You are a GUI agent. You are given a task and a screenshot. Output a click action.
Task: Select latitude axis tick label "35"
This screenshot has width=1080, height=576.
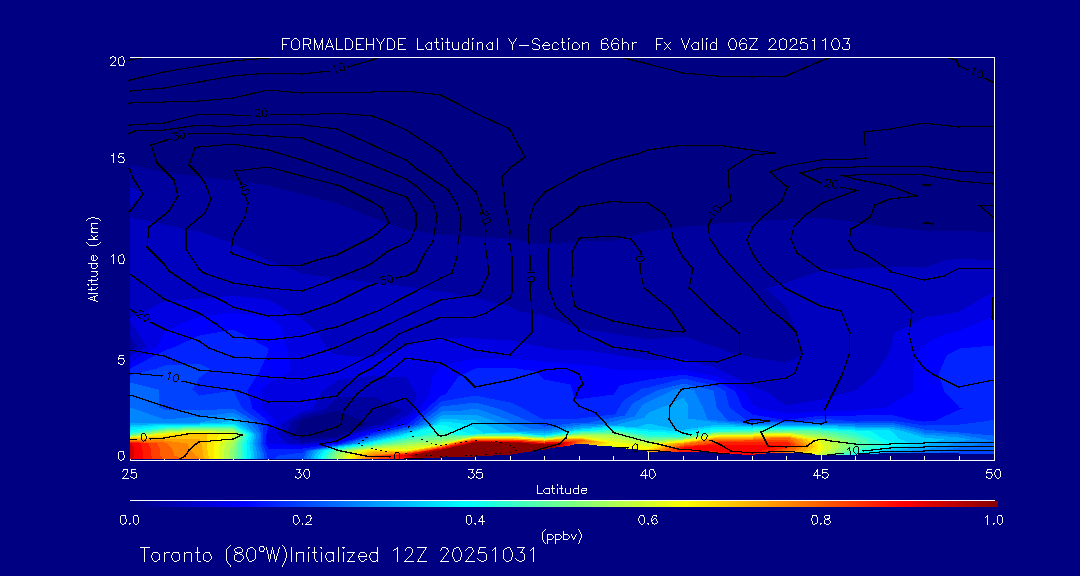(475, 474)
